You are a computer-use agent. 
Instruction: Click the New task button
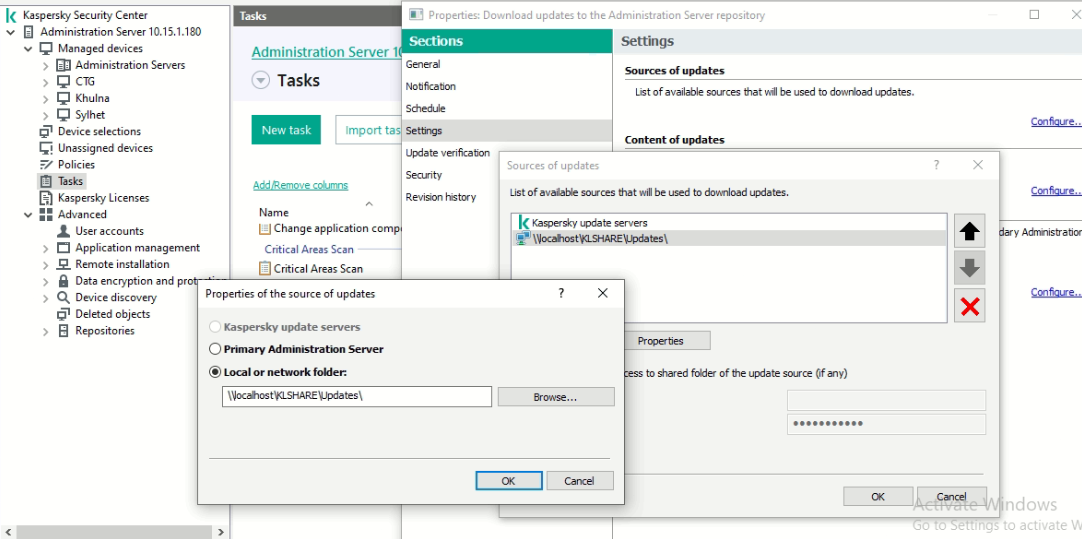(286, 130)
